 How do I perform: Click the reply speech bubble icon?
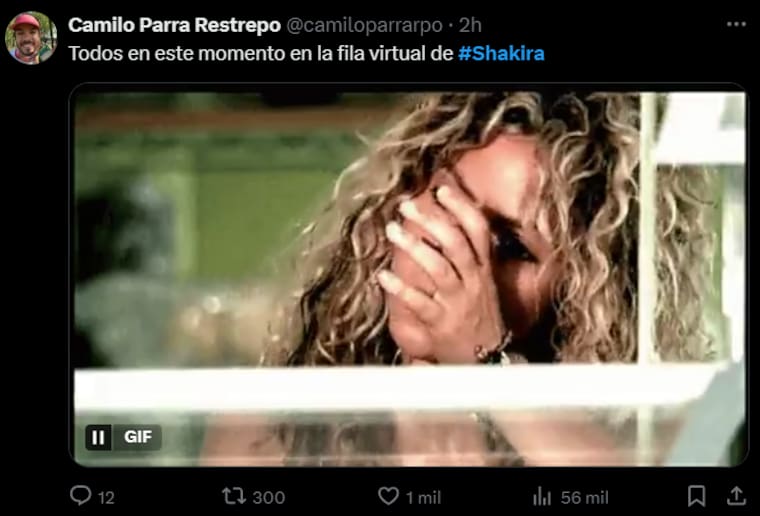(80, 496)
